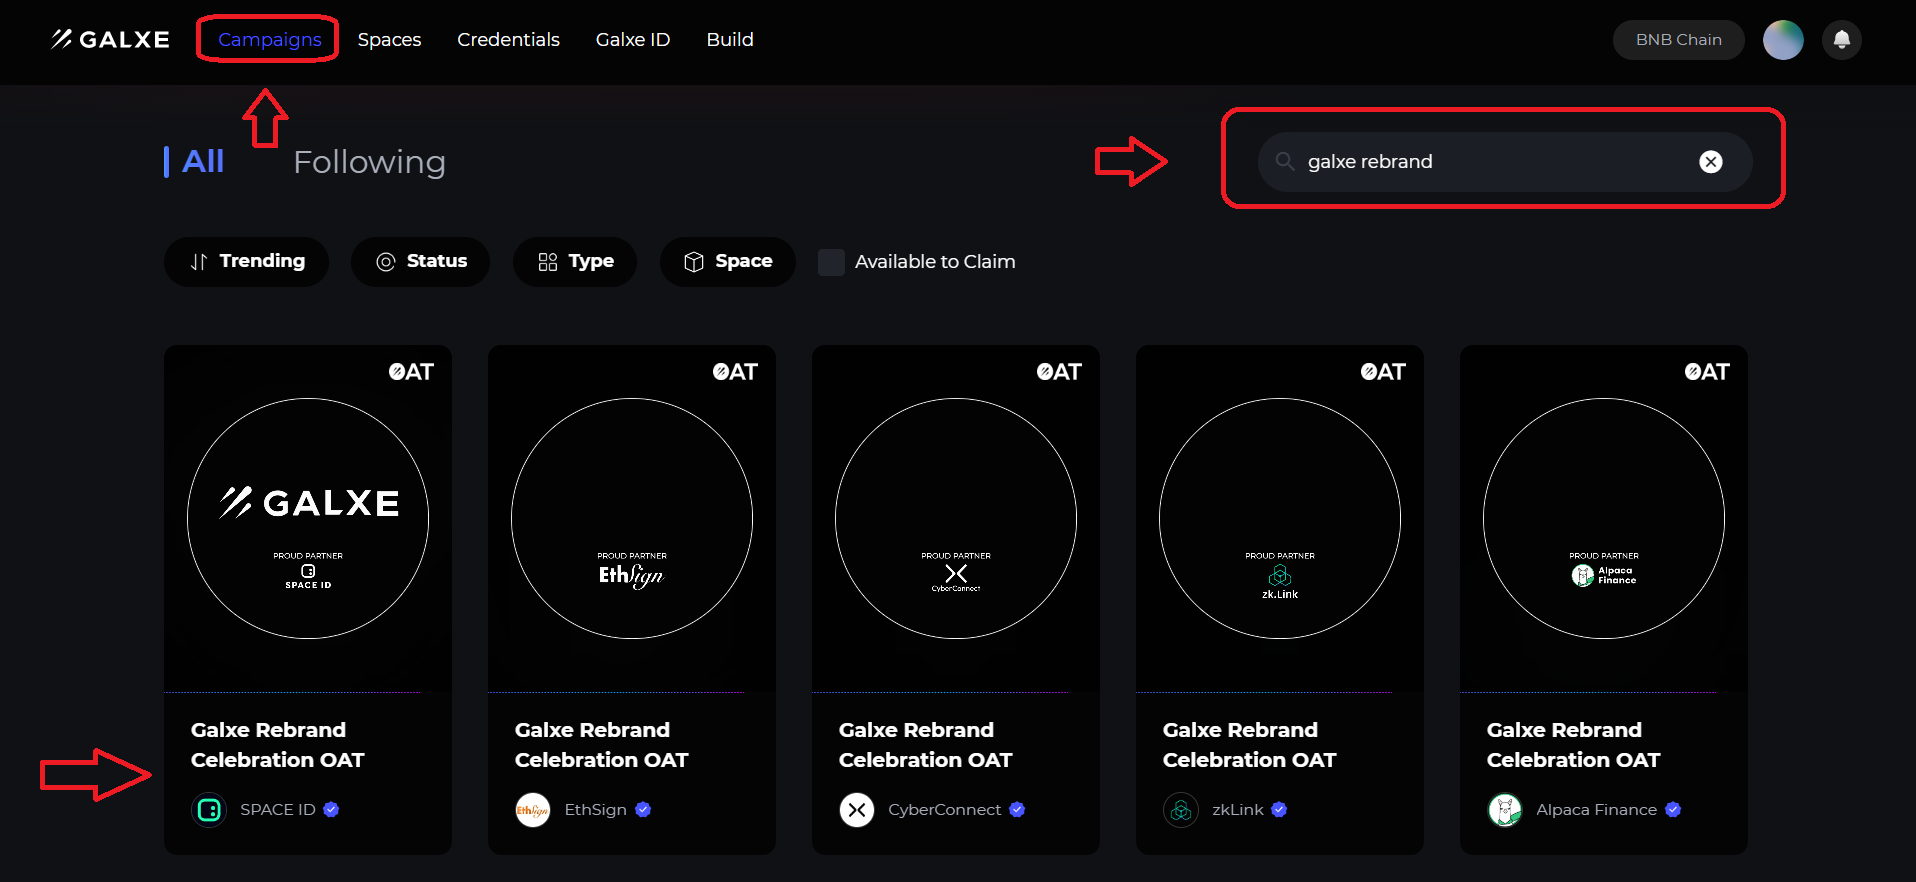Clear the search text with the X icon
The height and width of the screenshot is (882, 1916).
[1711, 162]
